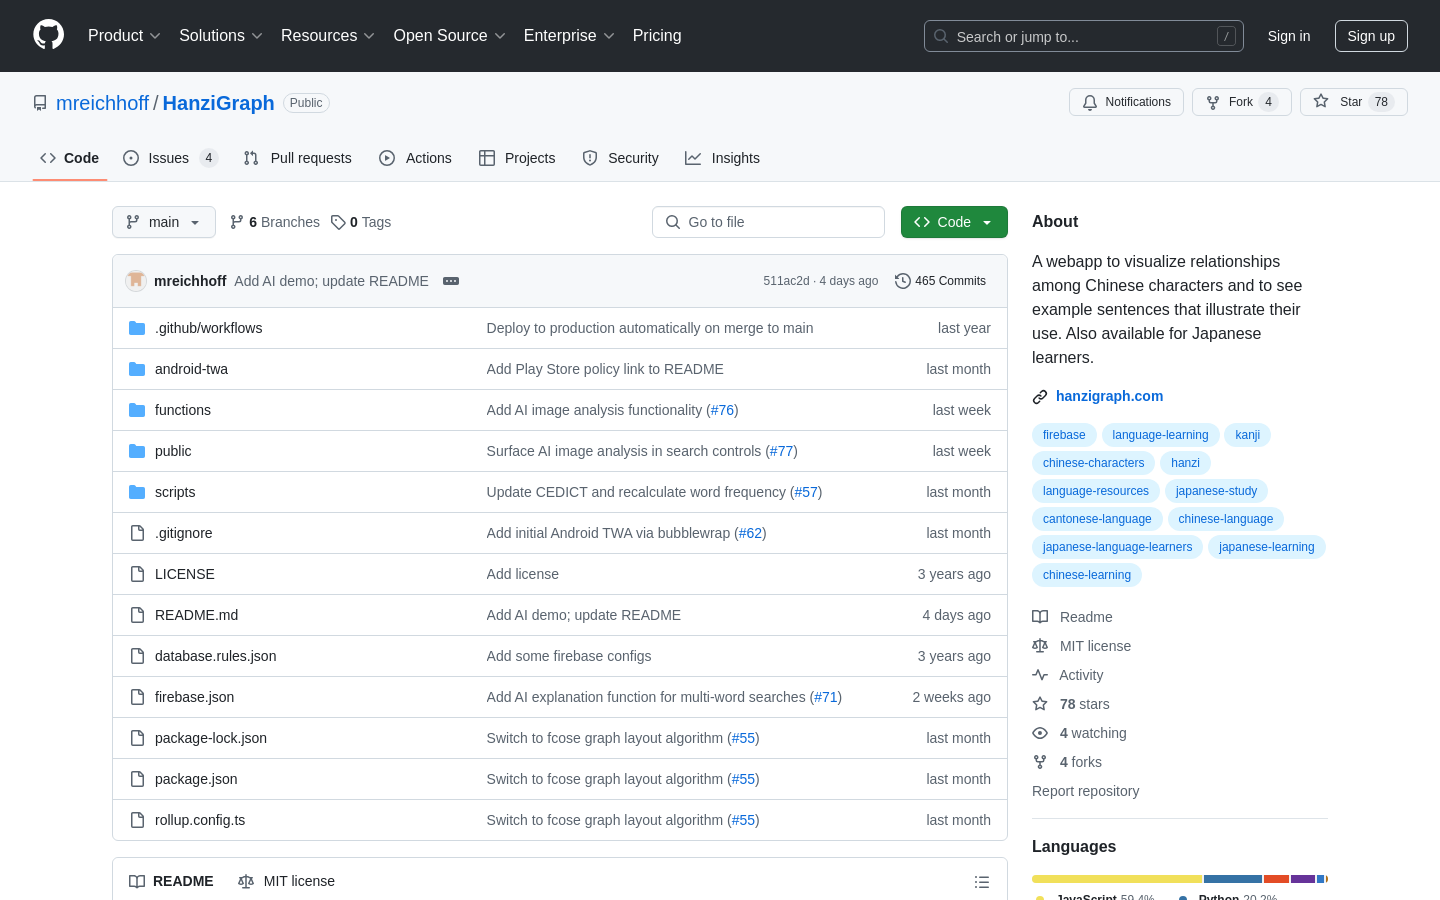Open the Pricing page link
The height and width of the screenshot is (900, 1440).
coord(657,36)
